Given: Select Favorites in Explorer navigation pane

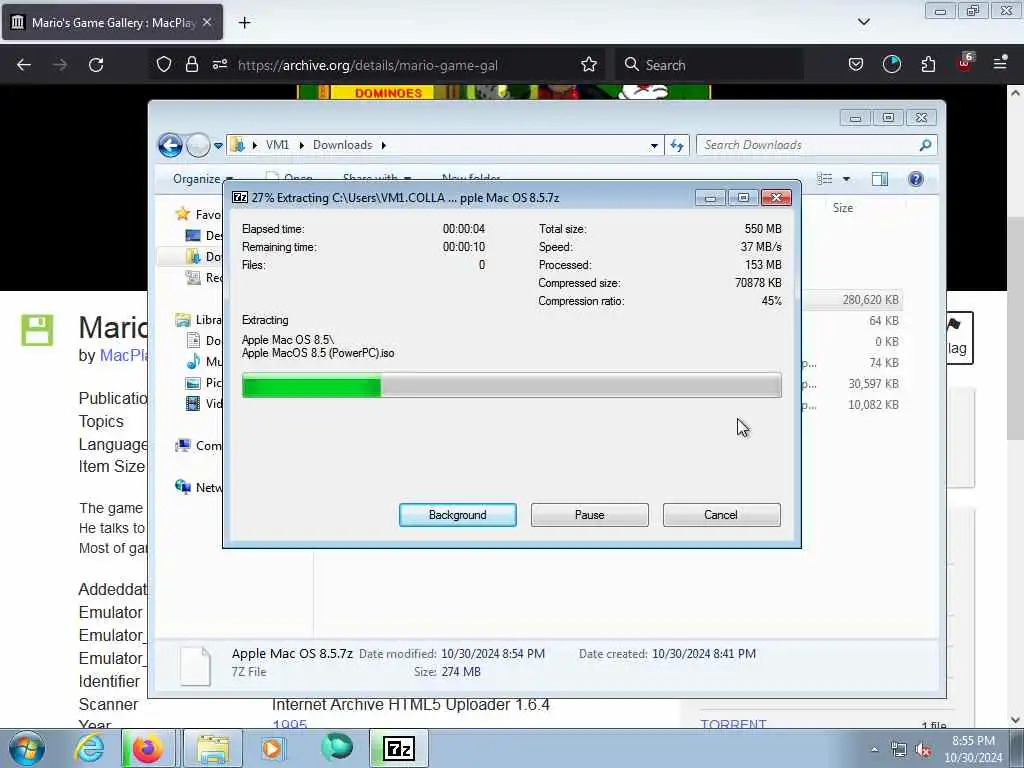Looking at the screenshot, I should pos(198,214).
